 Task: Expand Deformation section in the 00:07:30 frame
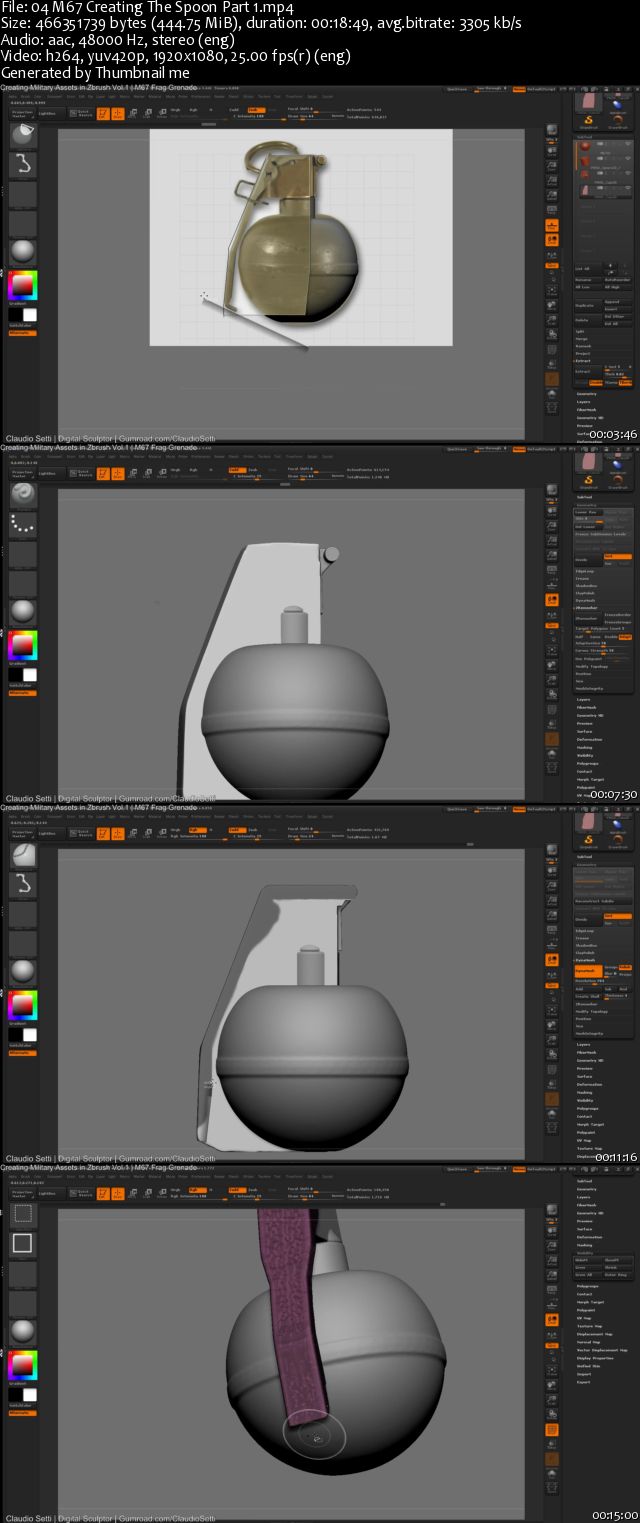[x=589, y=740]
